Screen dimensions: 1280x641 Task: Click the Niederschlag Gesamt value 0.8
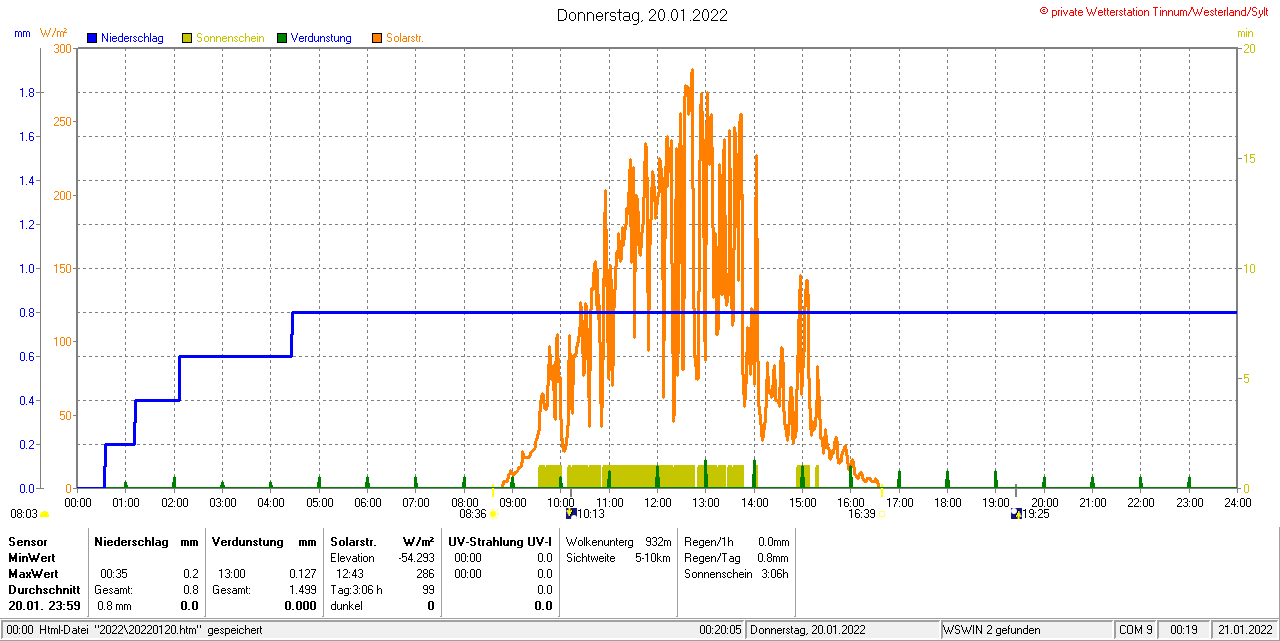coord(189,590)
